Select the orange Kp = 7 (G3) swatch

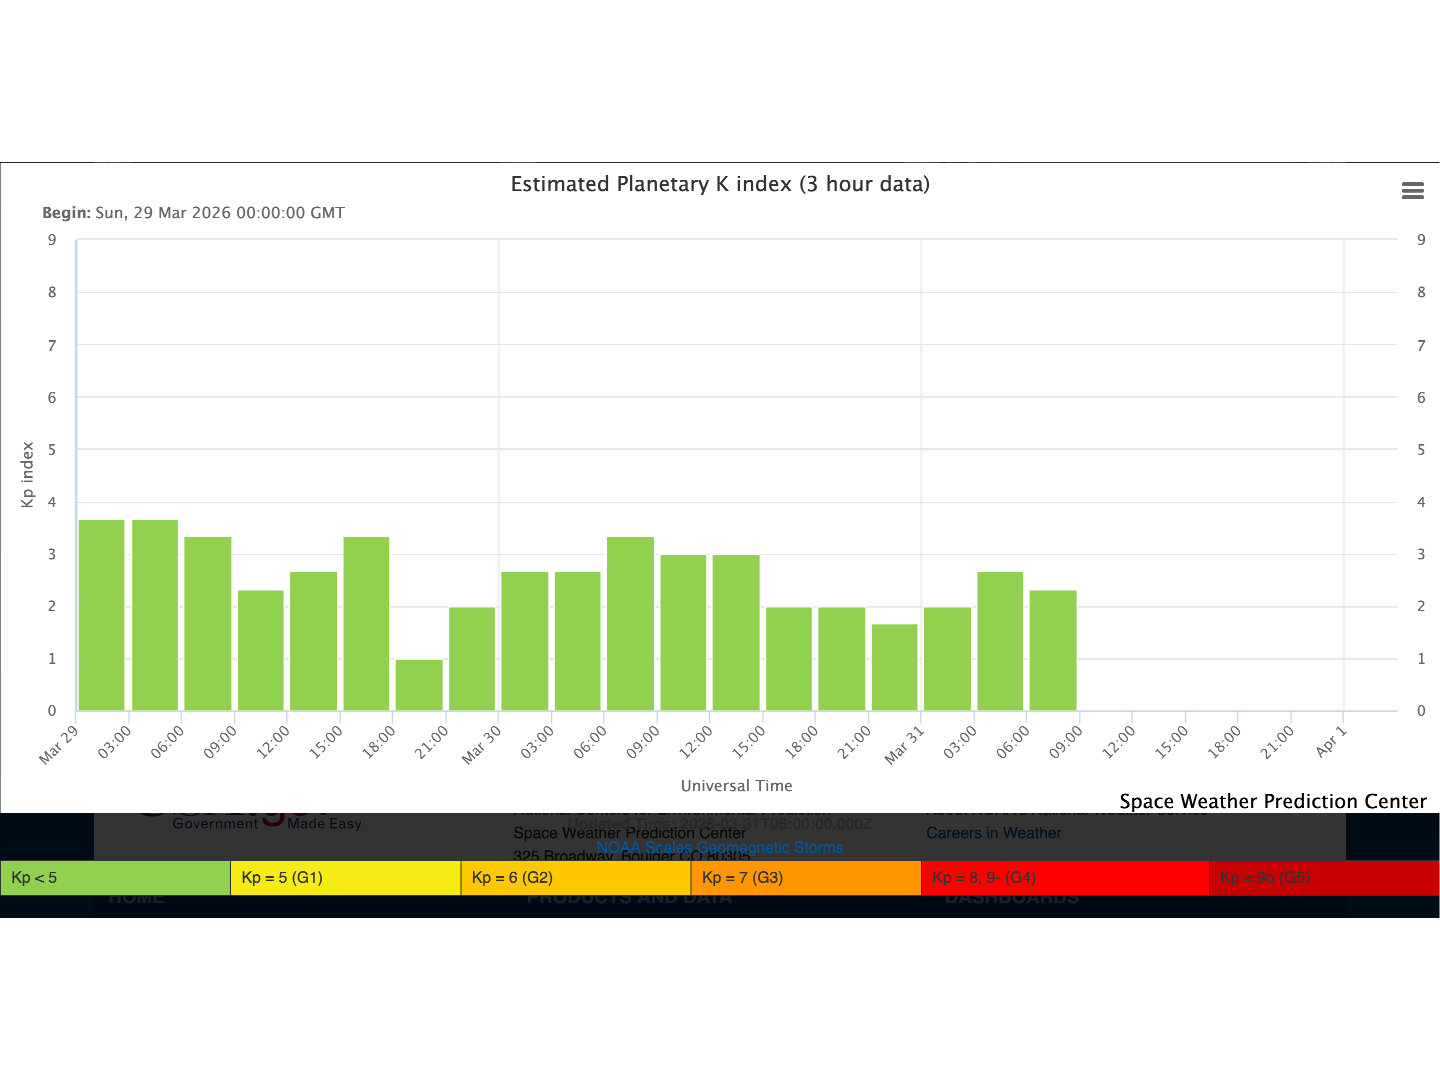pos(805,878)
